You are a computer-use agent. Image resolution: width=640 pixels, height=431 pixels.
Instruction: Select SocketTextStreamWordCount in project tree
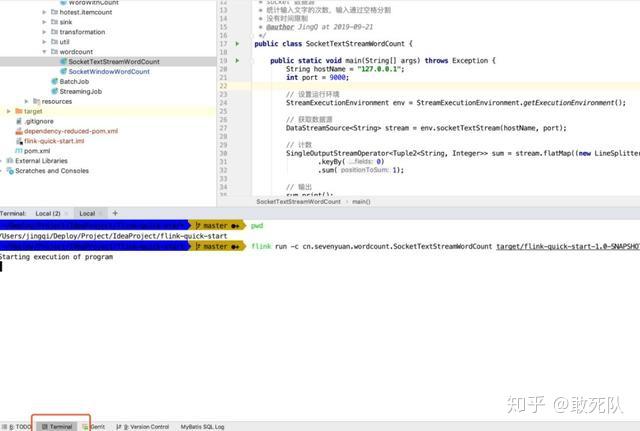[114, 62]
